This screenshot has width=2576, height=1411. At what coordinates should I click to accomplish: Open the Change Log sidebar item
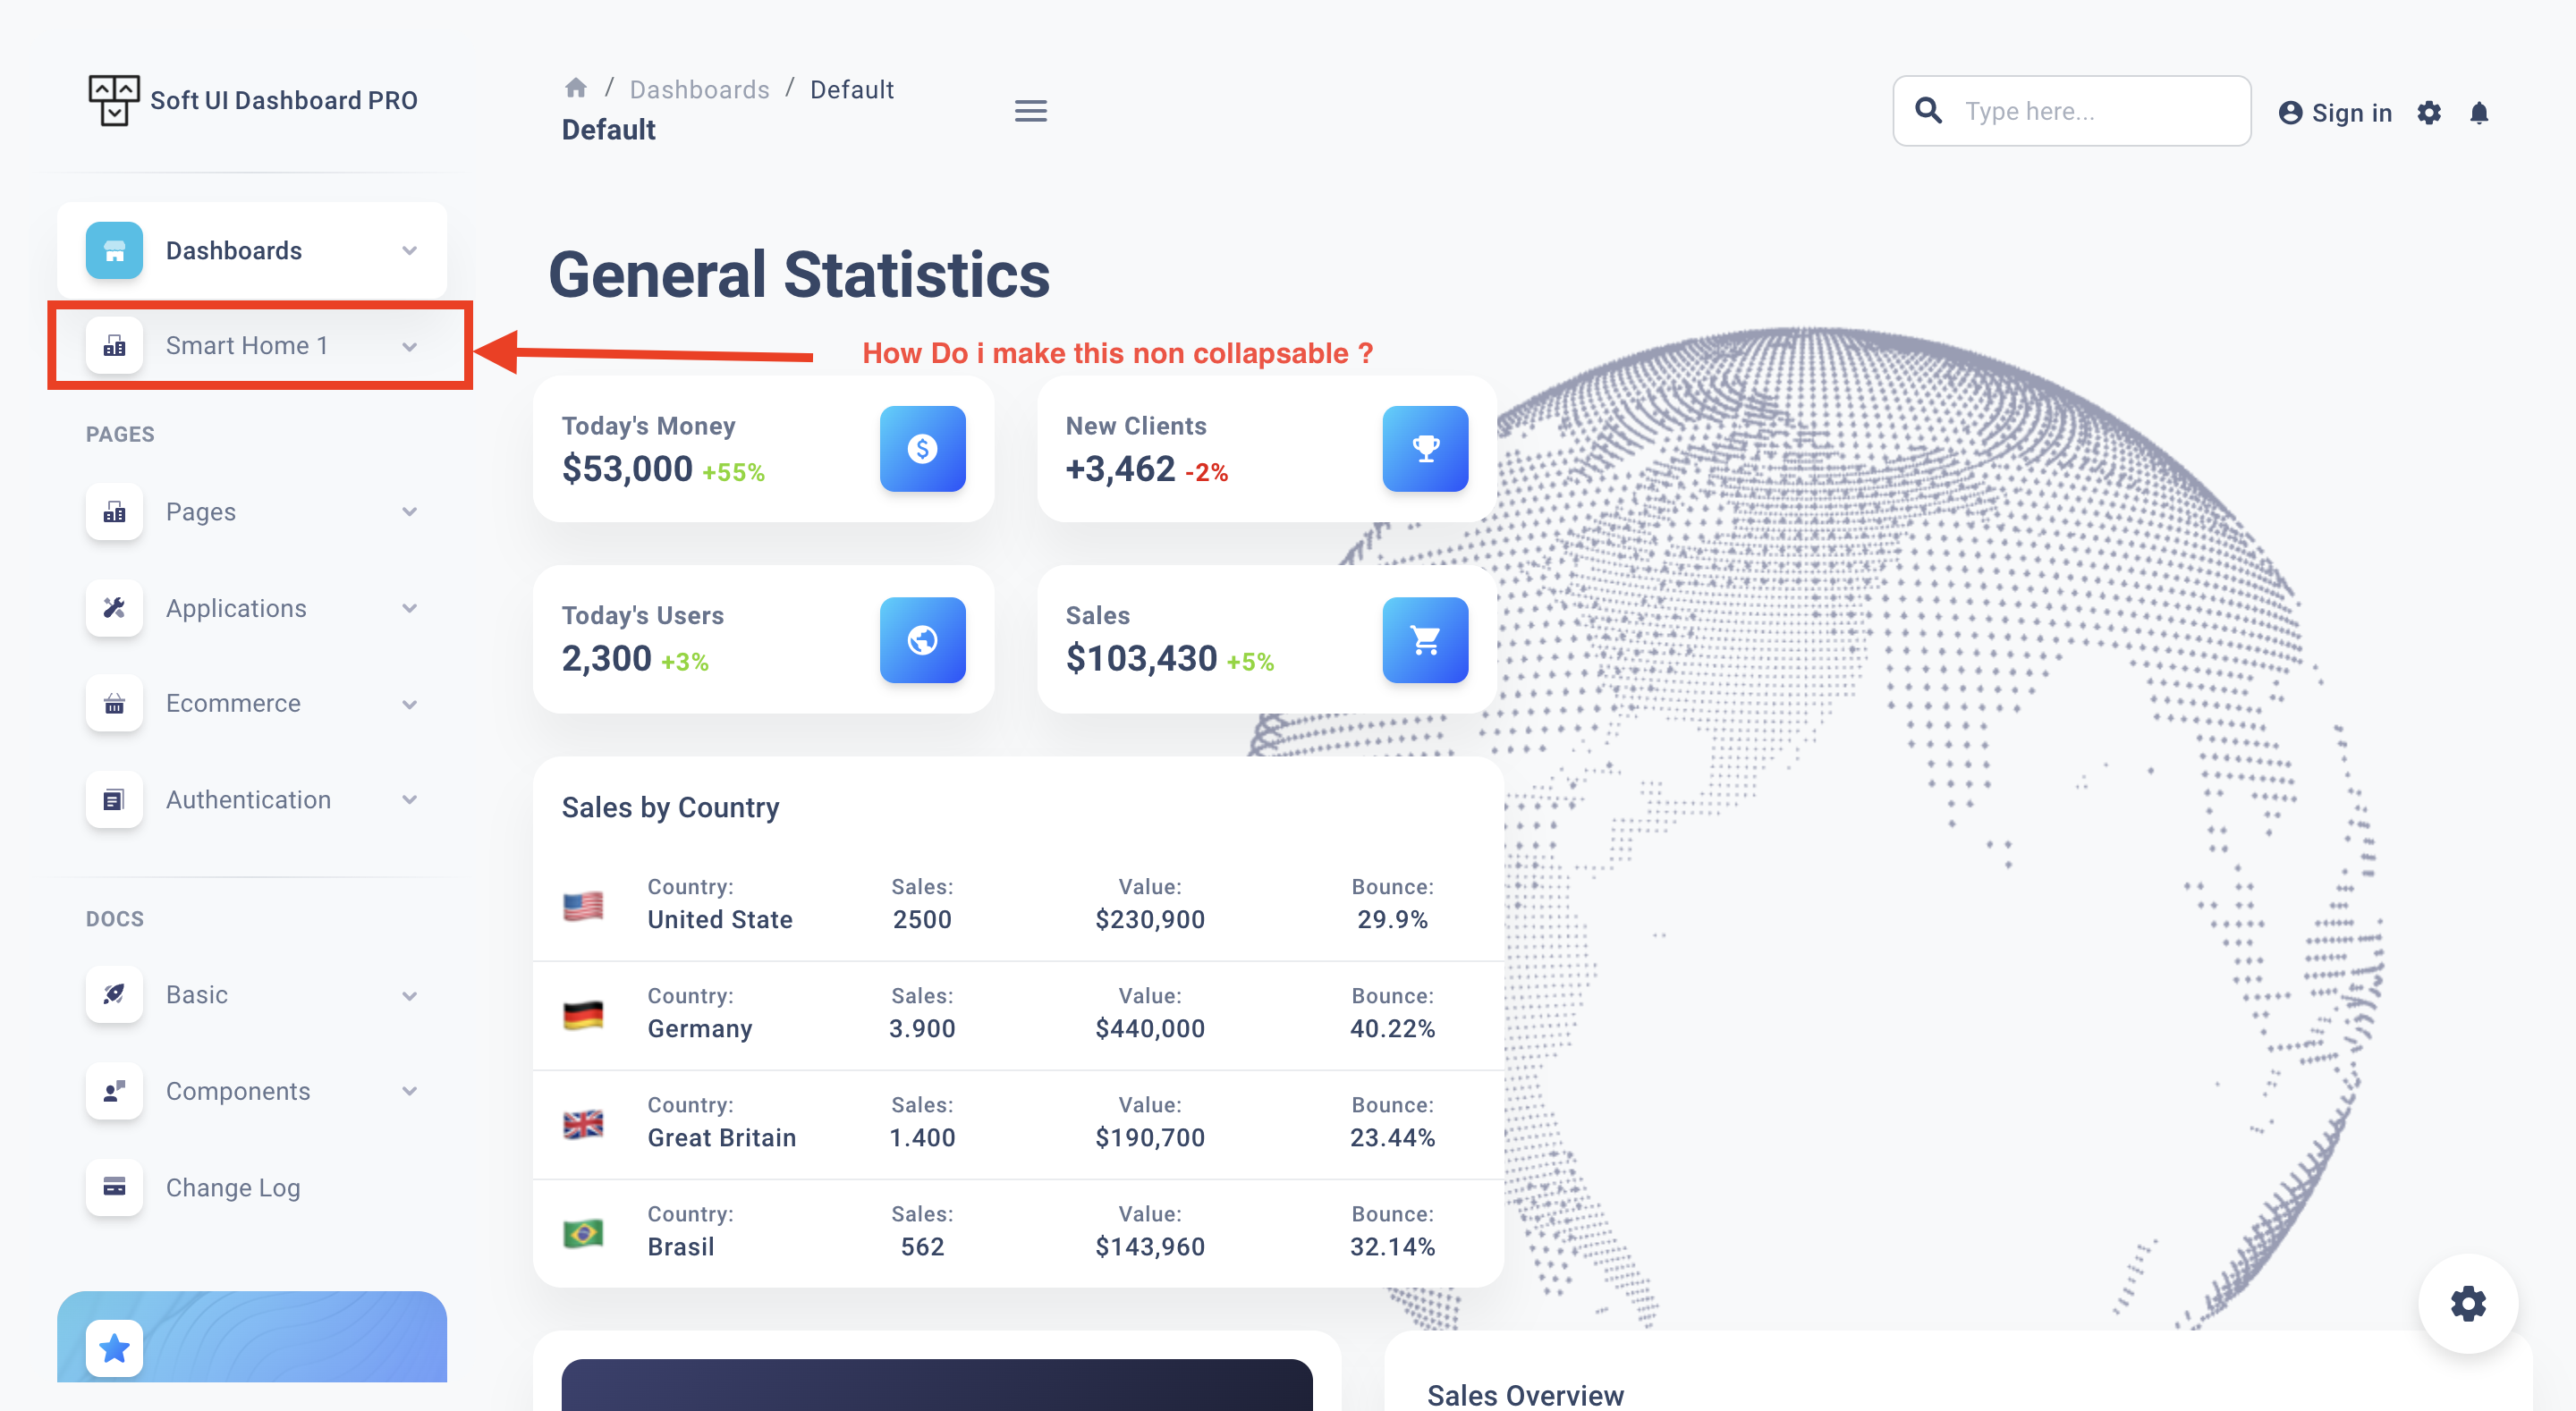tap(232, 1187)
